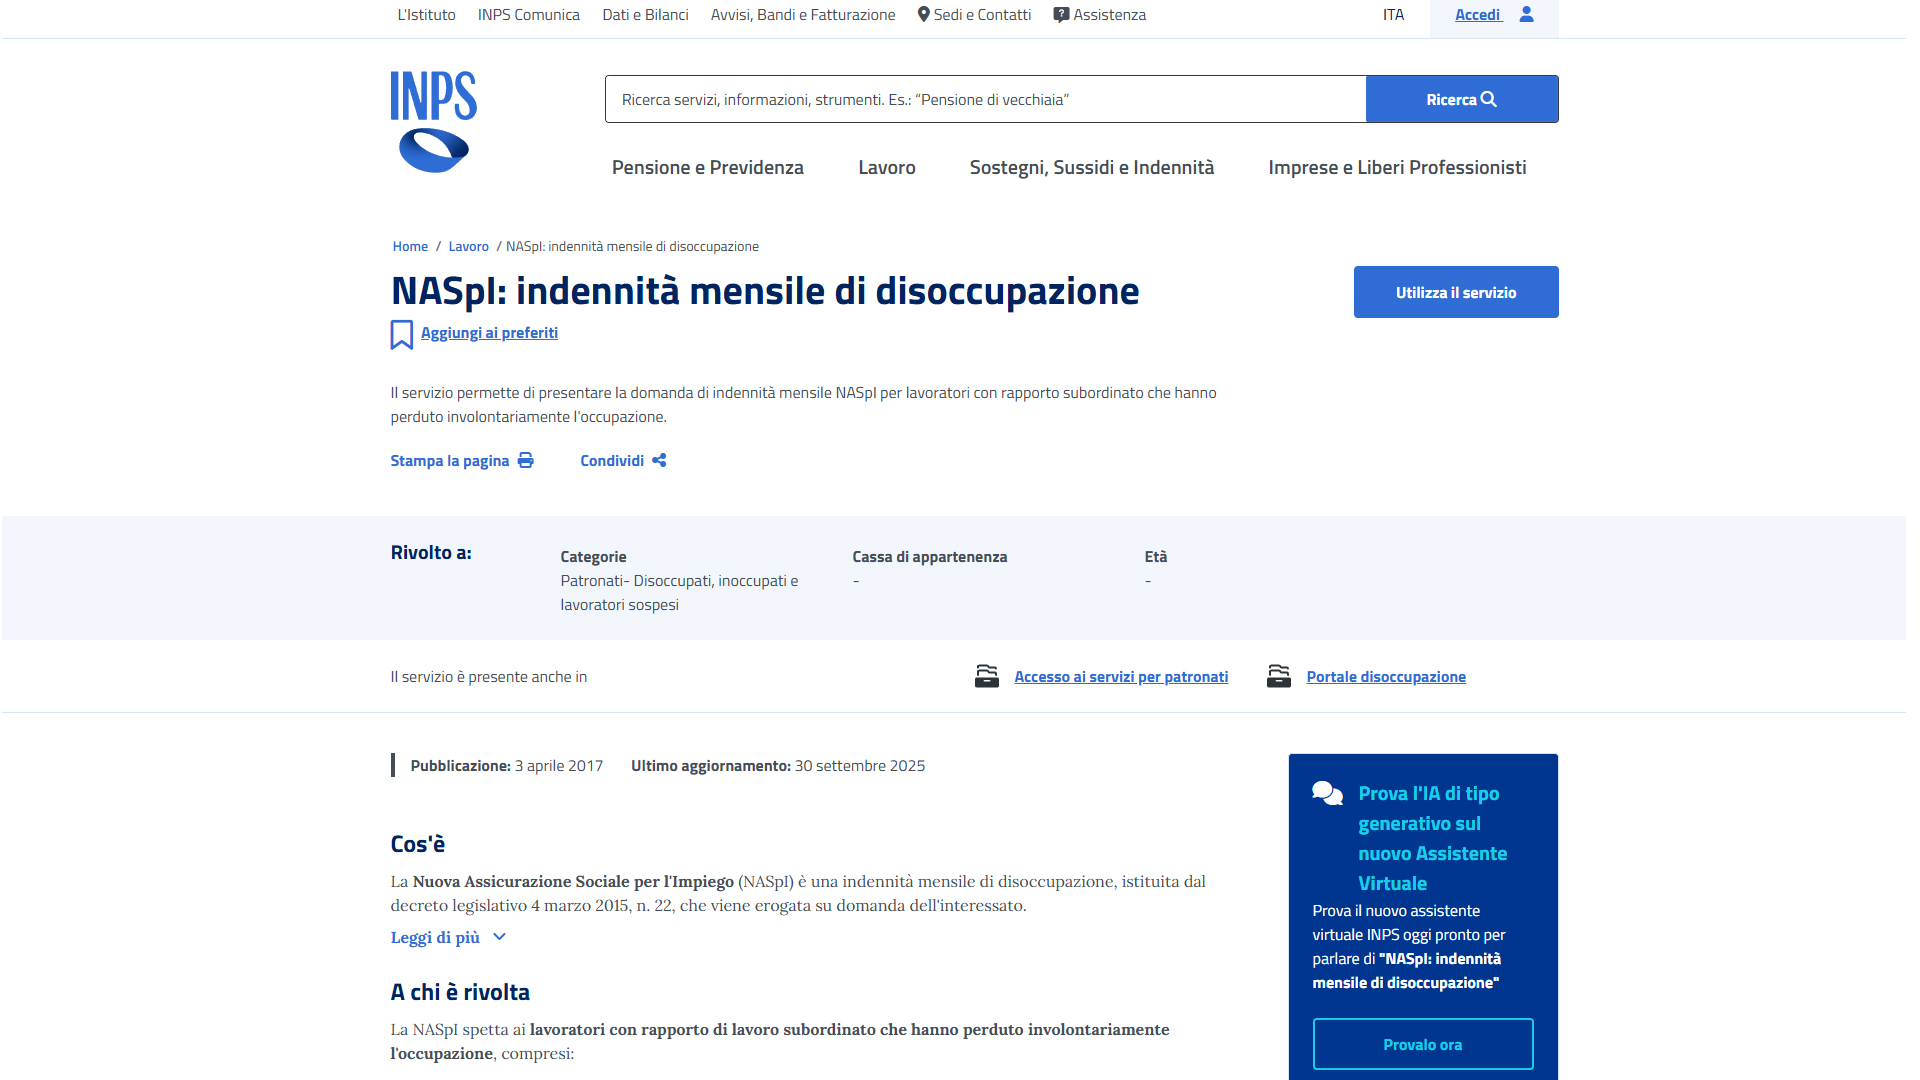This screenshot has width=1920, height=1080.
Task: Click the Il servizio è presente anche in text
Action: (x=489, y=677)
